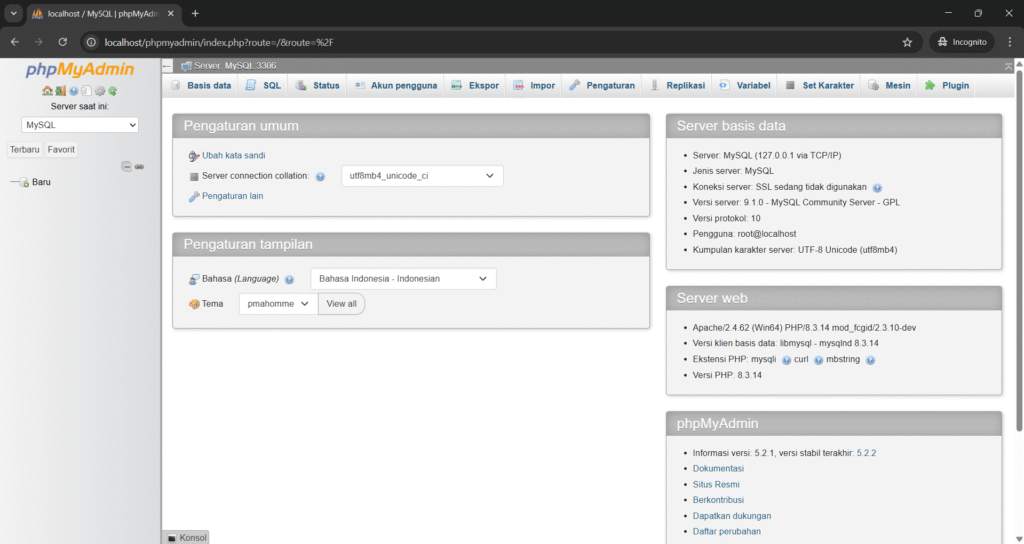Open the Impor tab
This screenshot has width=1024, height=544.
[x=534, y=86]
